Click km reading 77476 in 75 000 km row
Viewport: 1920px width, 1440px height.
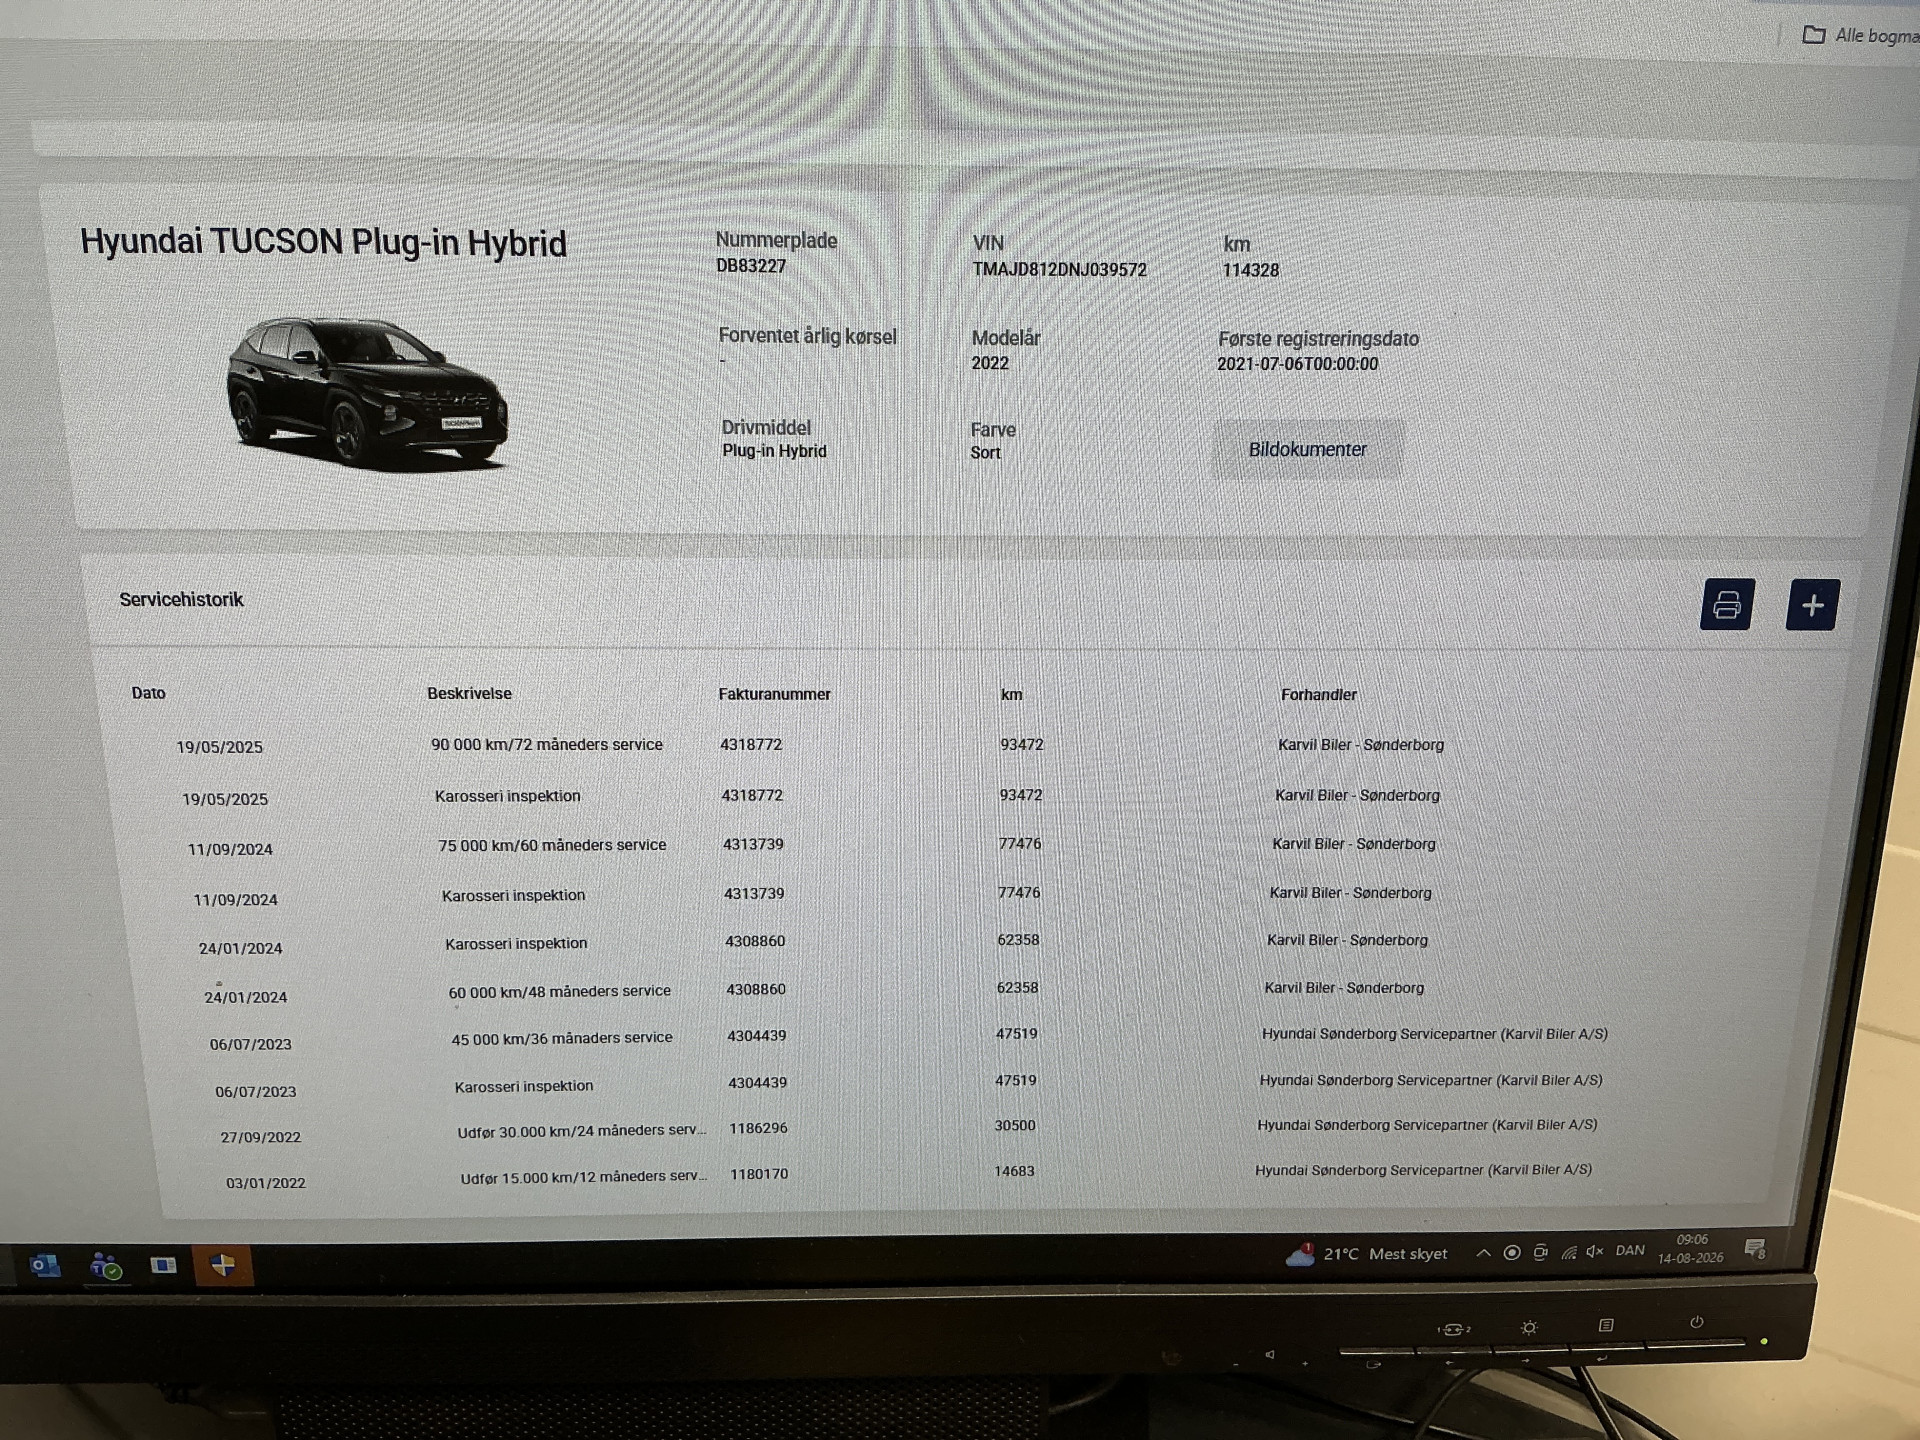(x=1020, y=843)
